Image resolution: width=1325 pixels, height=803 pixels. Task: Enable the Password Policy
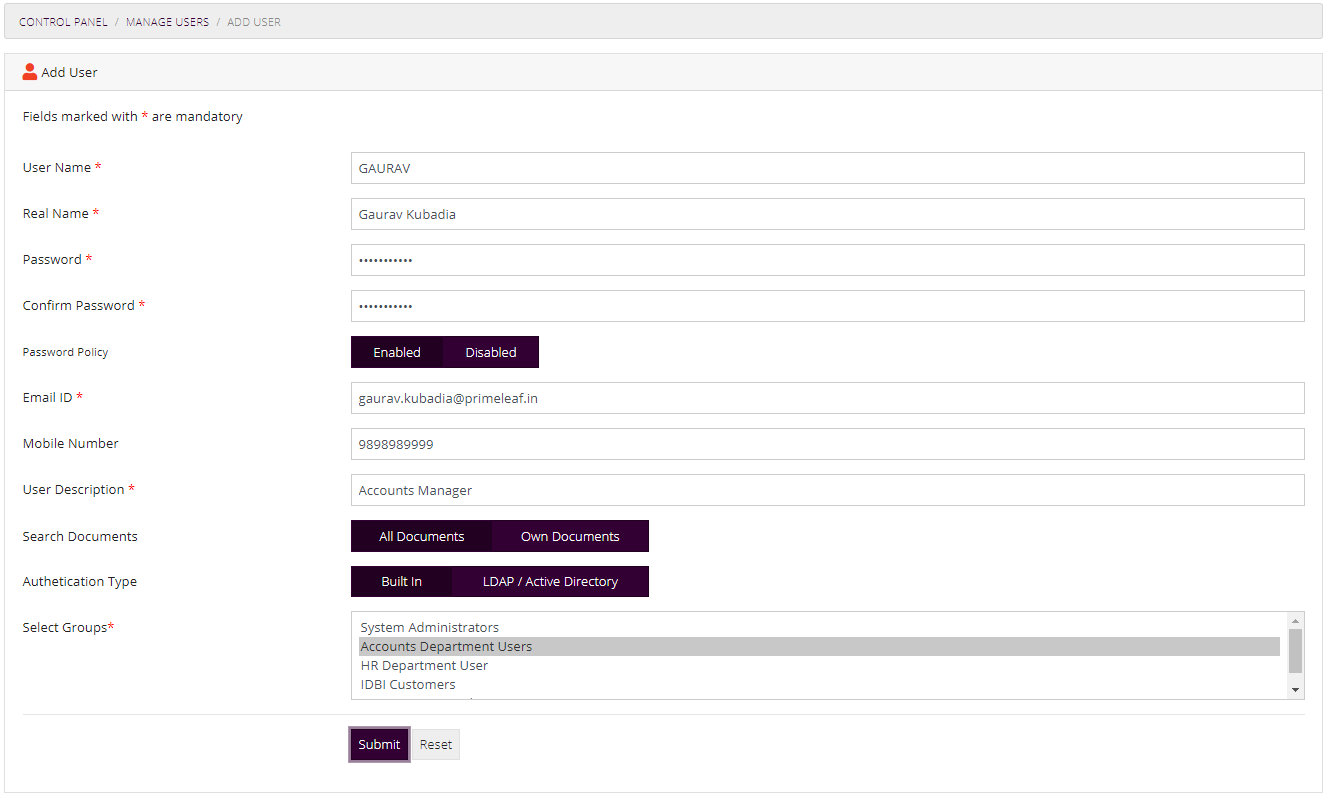[397, 352]
